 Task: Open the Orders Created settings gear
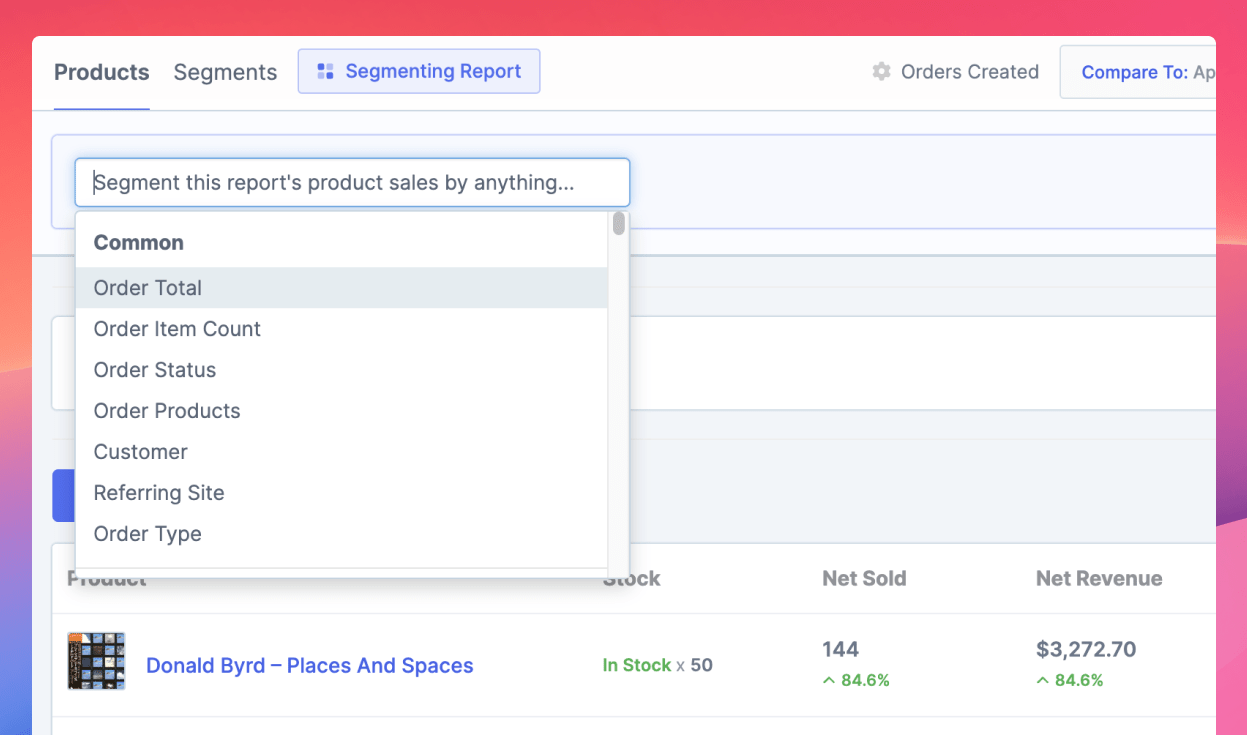[x=881, y=71]
